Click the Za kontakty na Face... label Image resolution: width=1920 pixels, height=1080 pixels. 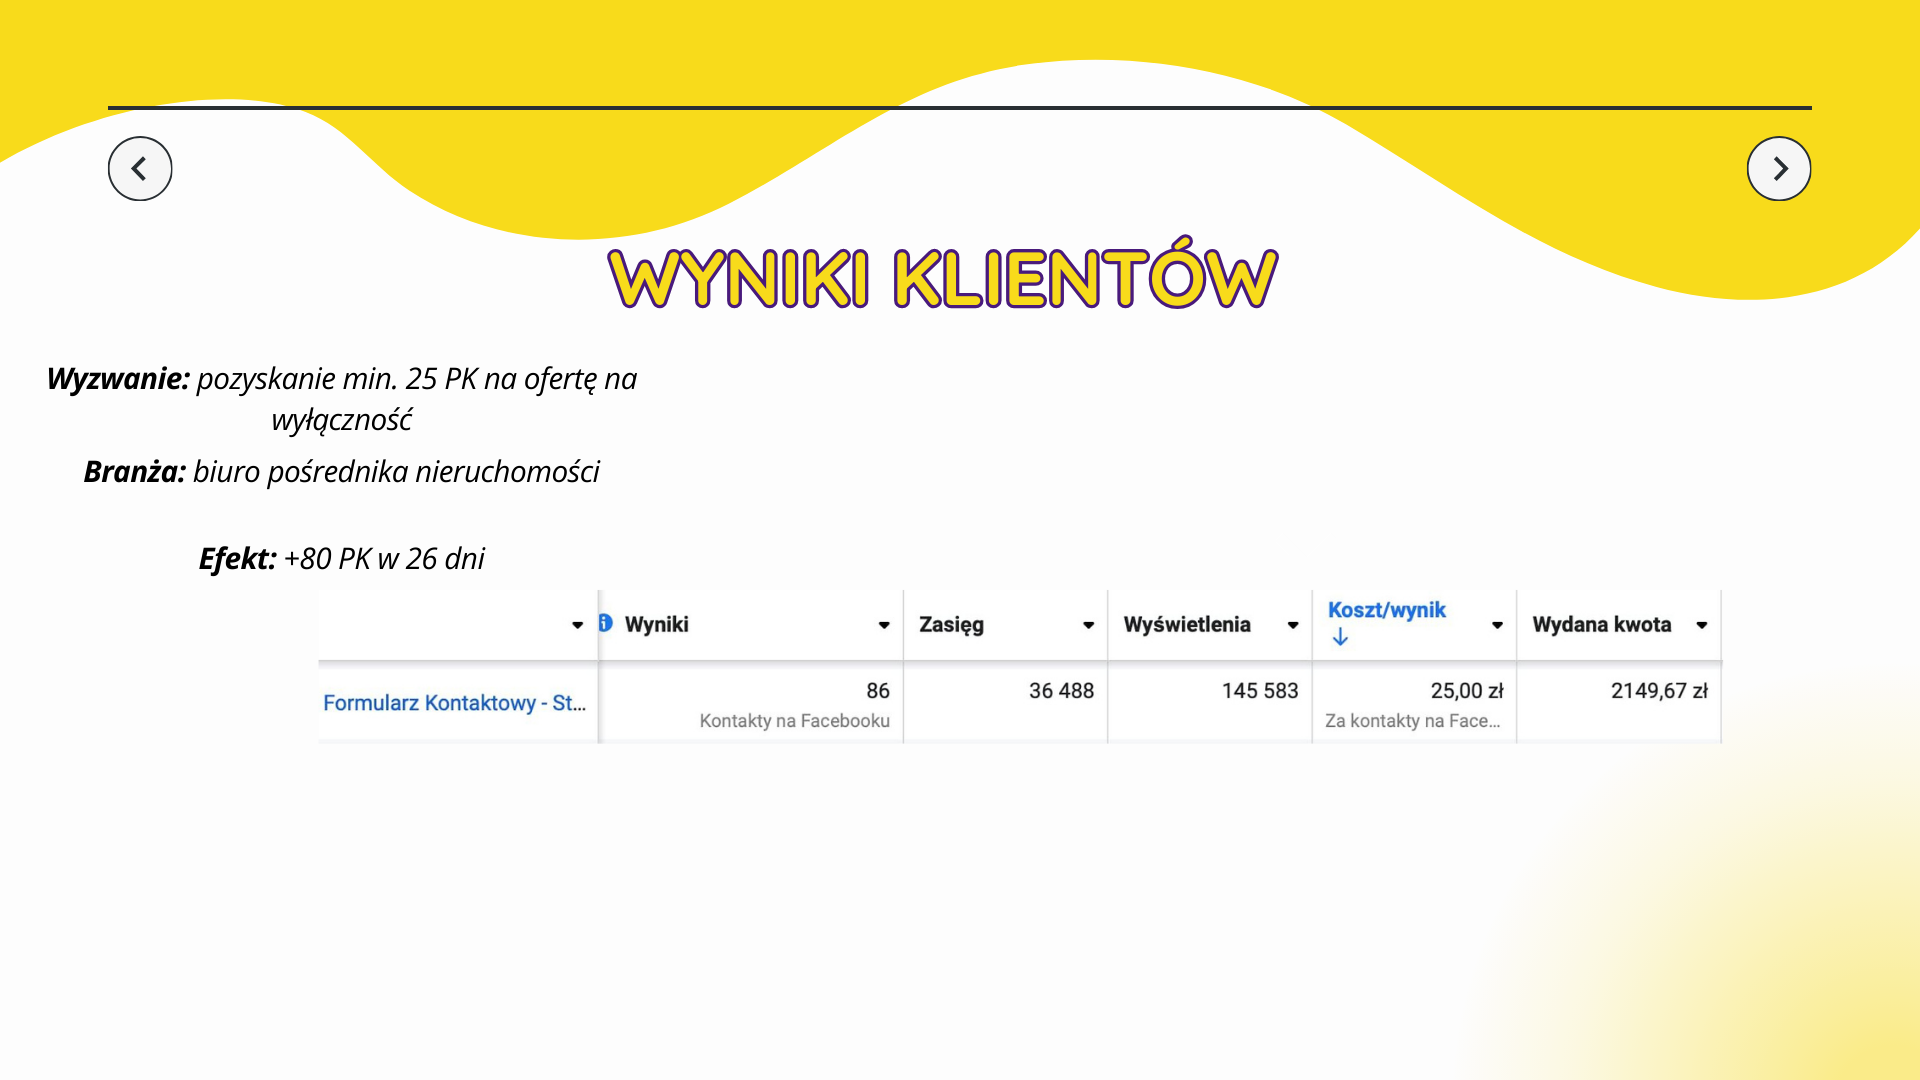1412,721
